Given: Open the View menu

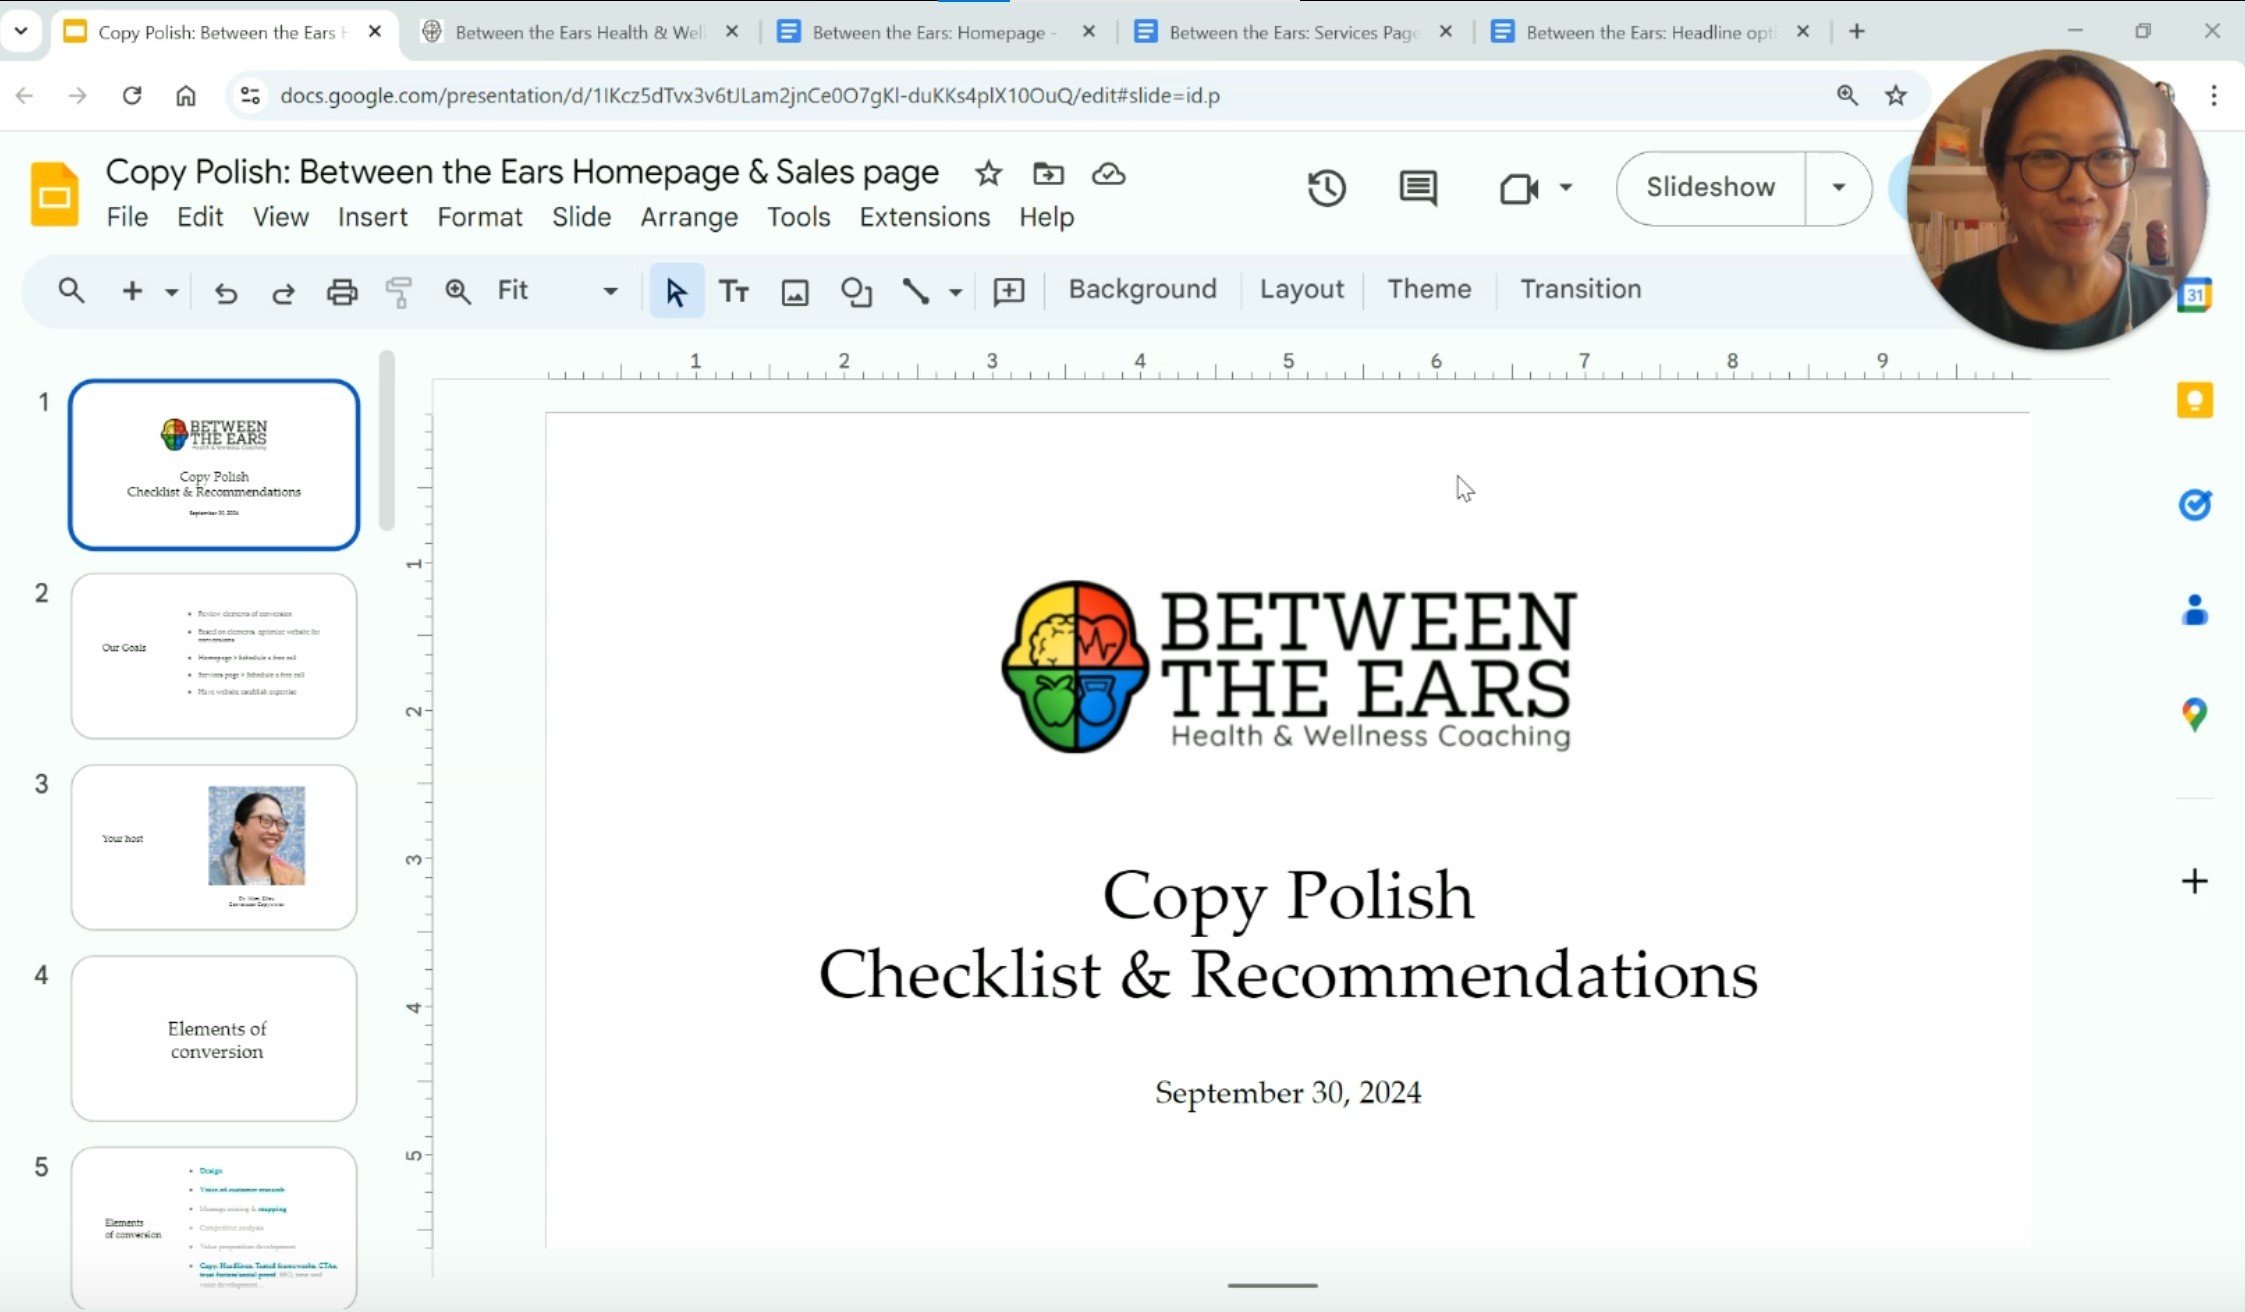Looking at the screenshot, I should 281,217.
